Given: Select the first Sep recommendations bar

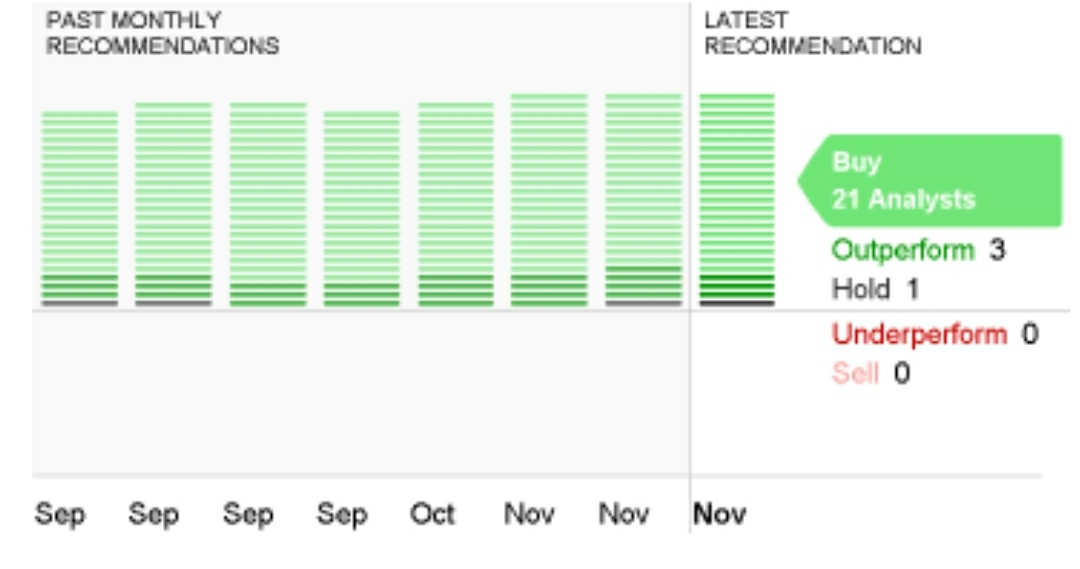Looking at the screenshot, I should point(80,209).
